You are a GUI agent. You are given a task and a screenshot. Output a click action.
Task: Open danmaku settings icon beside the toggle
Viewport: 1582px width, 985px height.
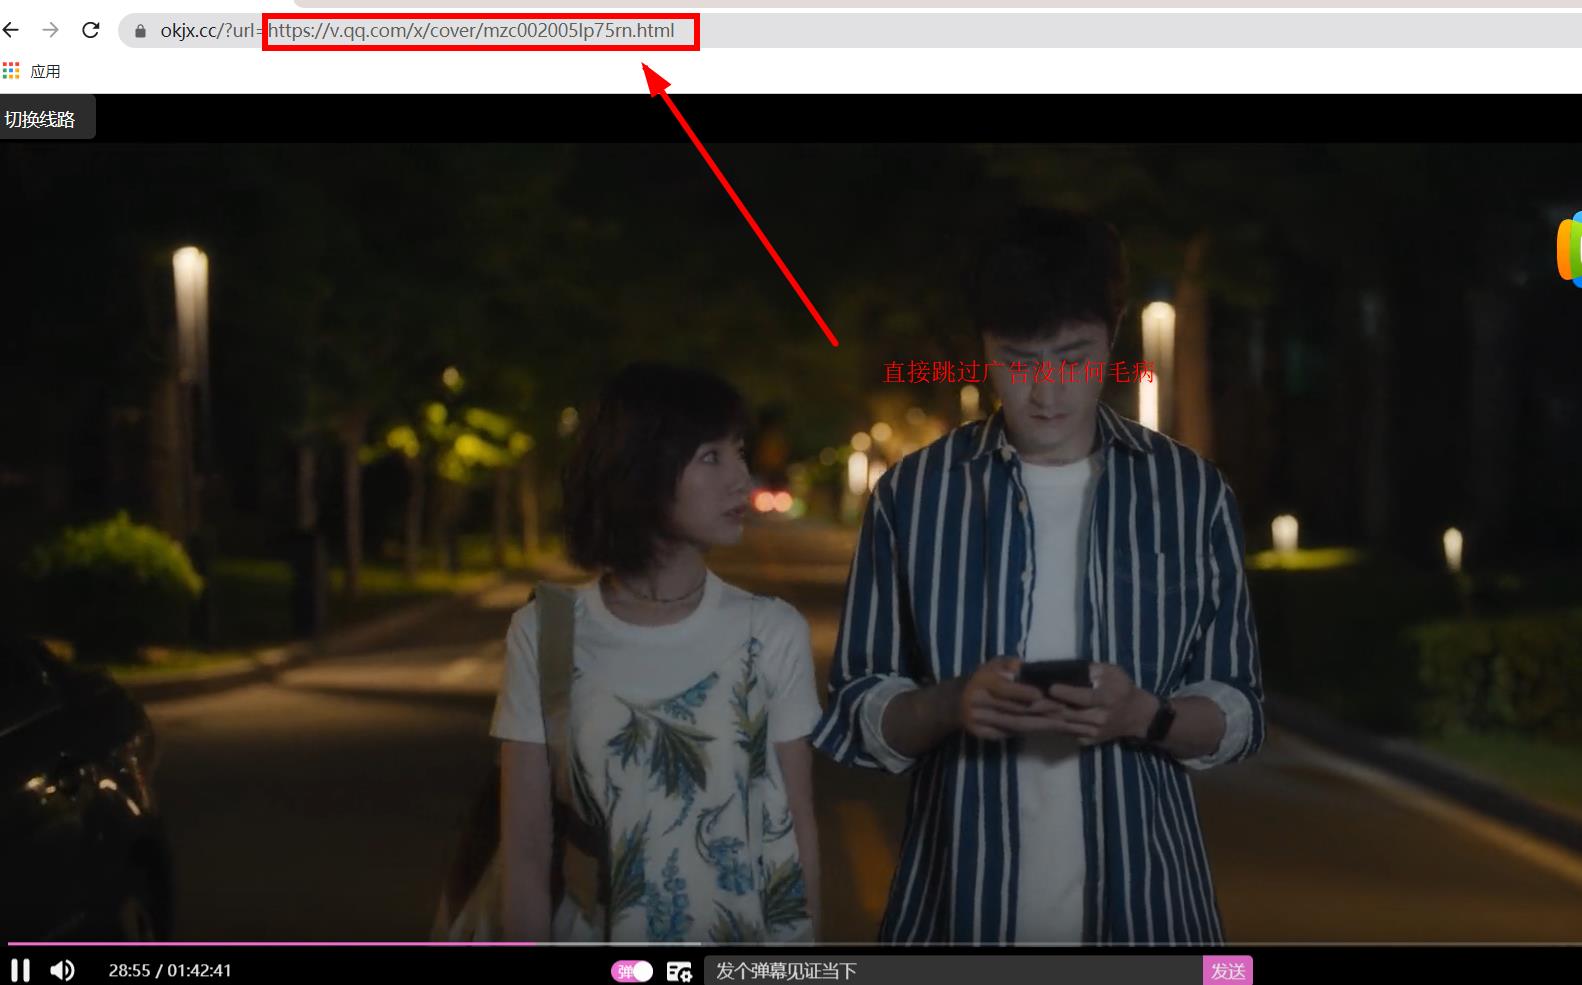coord(679,971)
